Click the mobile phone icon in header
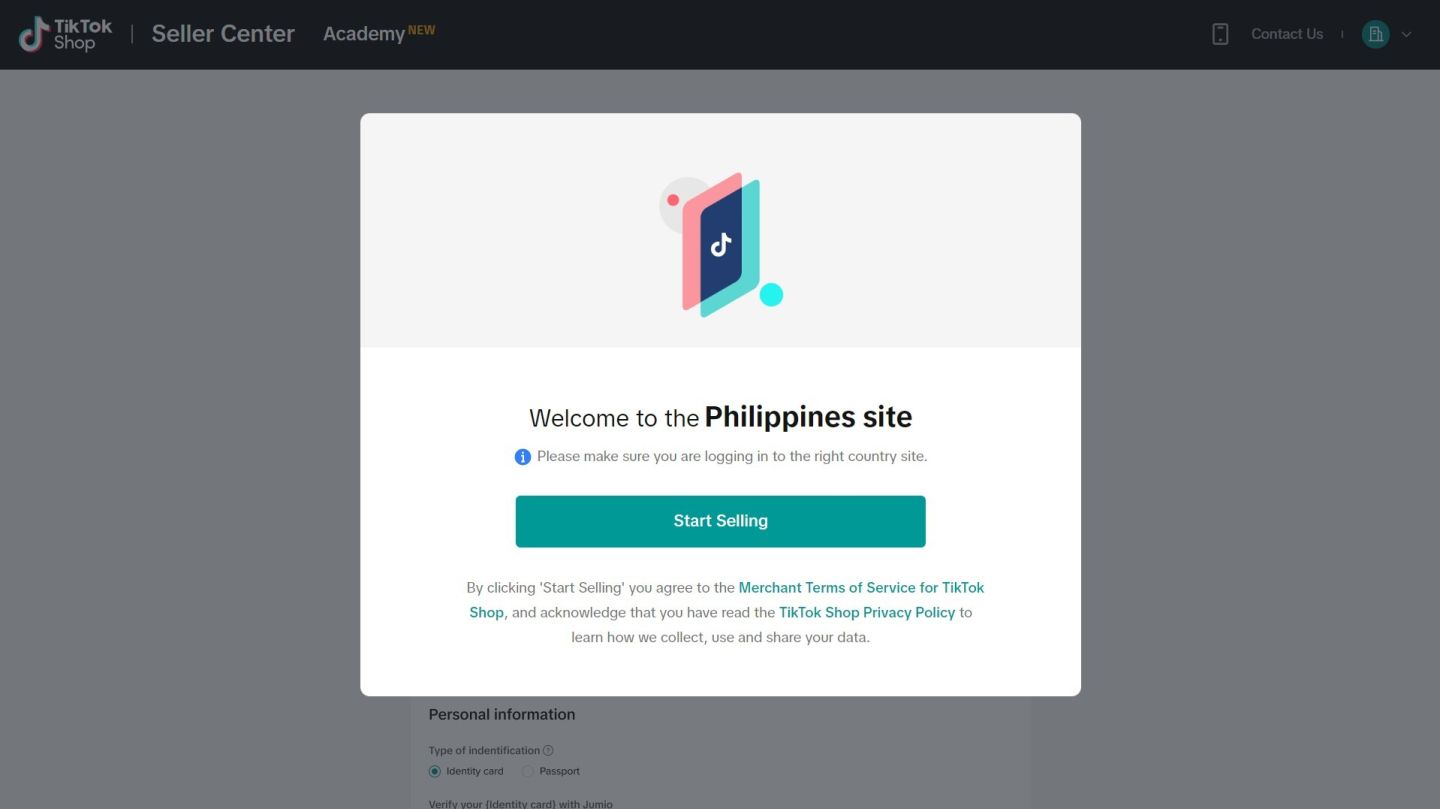1440x809 pixels. click(x=1220, y=34)
